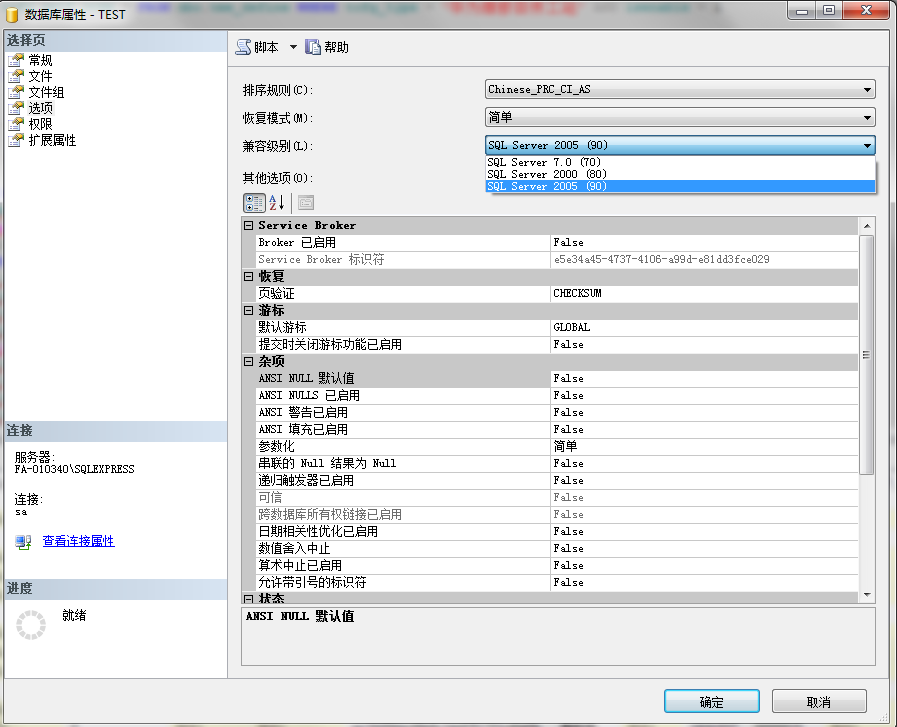Open the 脚本 dropdown arrow
The height and width of the screenshot is (727, 897).
pos(293,47)
